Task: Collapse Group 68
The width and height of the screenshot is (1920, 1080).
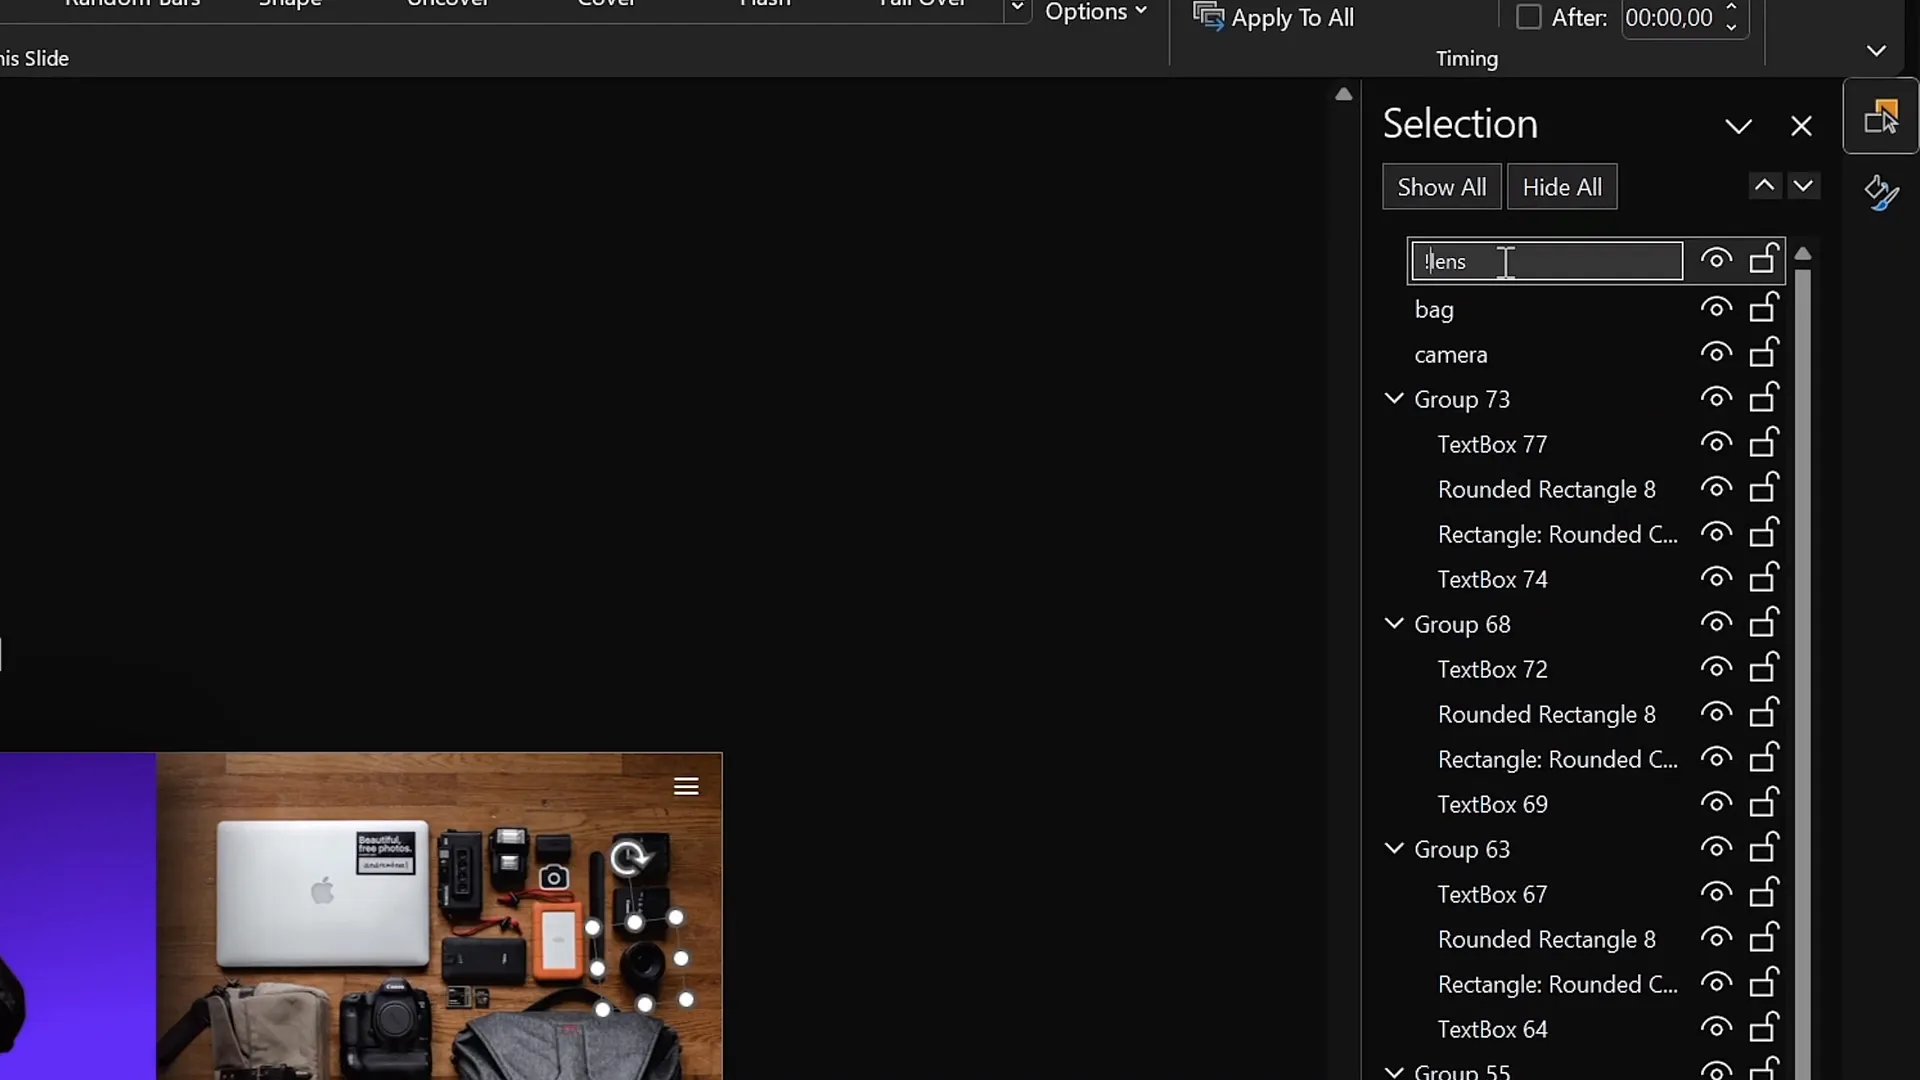Action: click(x=1394, y=623)
